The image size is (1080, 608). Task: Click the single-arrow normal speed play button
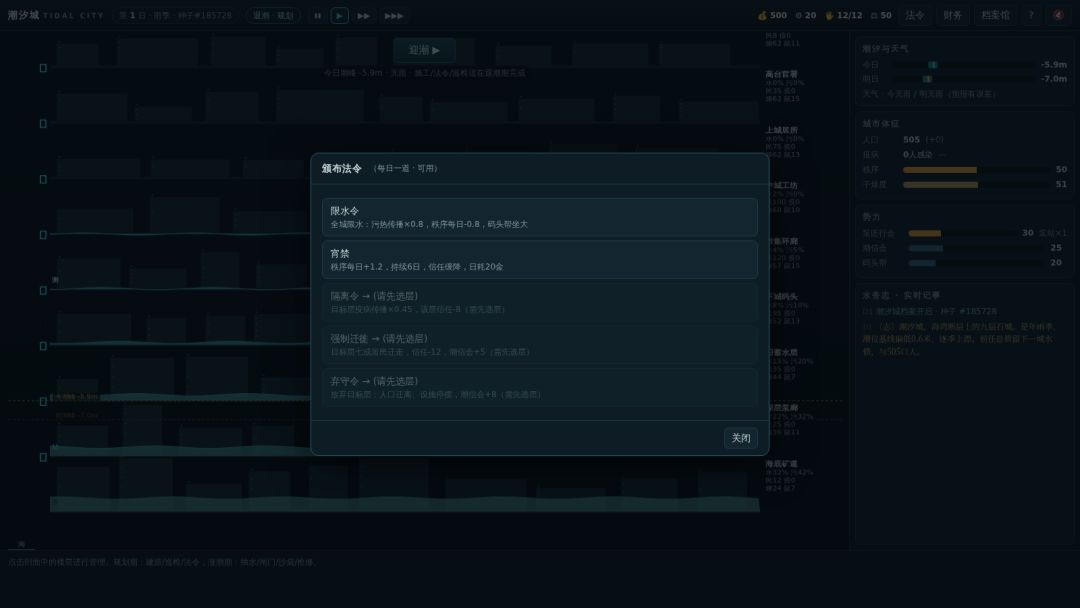pos(340,15)
